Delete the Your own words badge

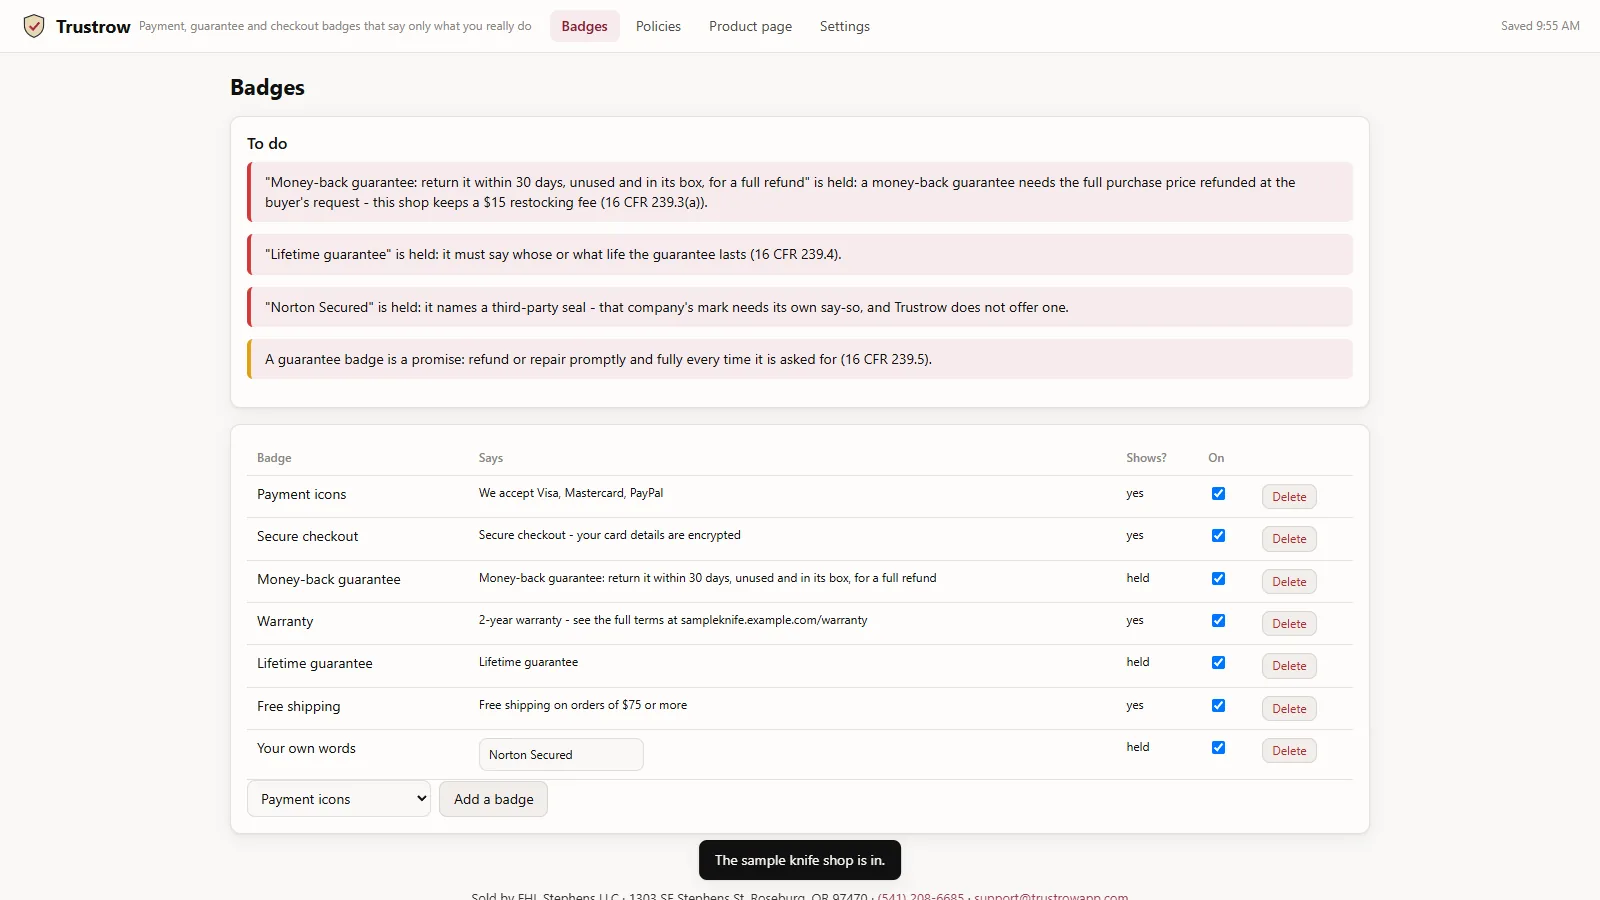pyautogui.click(x=1289, y=751)
